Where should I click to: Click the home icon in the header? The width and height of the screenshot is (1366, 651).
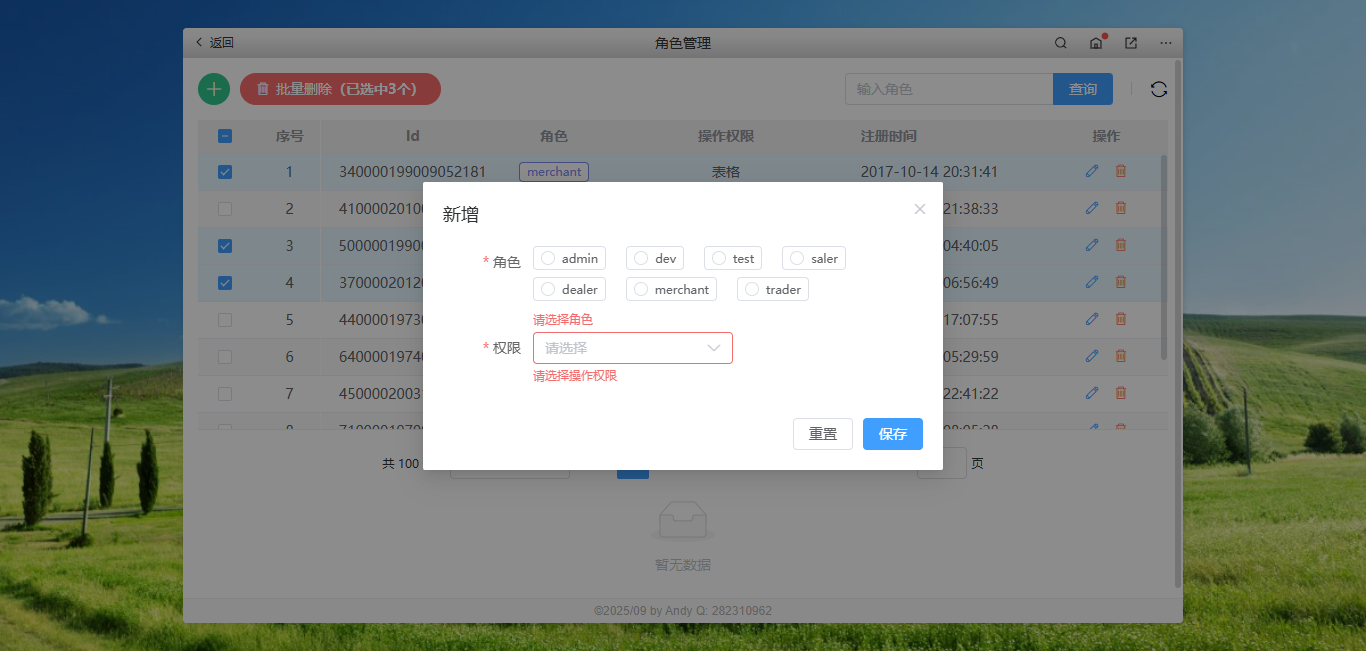[1095, 43]
